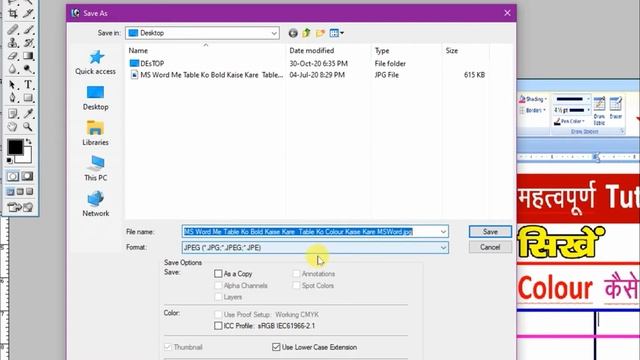Select the History Brush tool
Image resolution: width=640 pixels, height=360 pixels.
(28, 42)
